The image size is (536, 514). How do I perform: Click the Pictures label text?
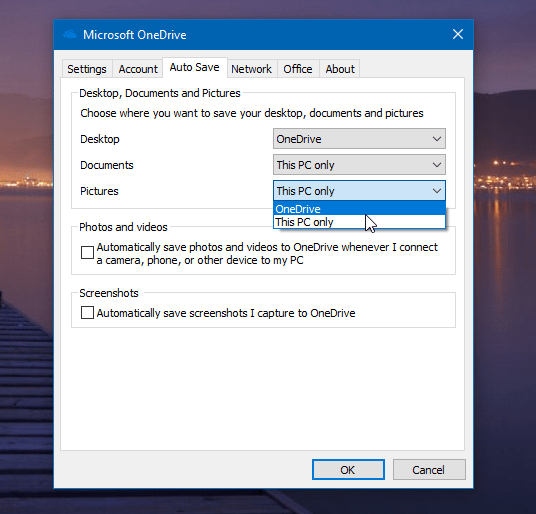click(99, 191)
